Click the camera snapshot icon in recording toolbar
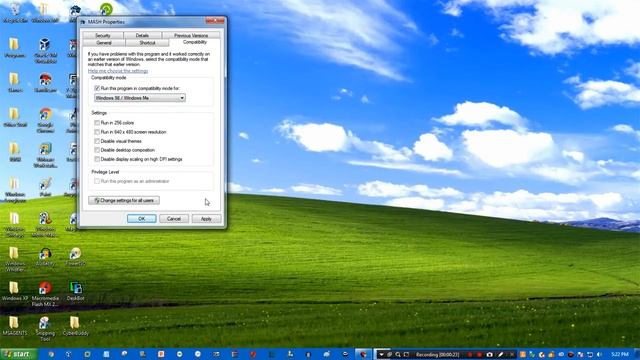The height and width of the screenshot is (360, 640). 489,354
